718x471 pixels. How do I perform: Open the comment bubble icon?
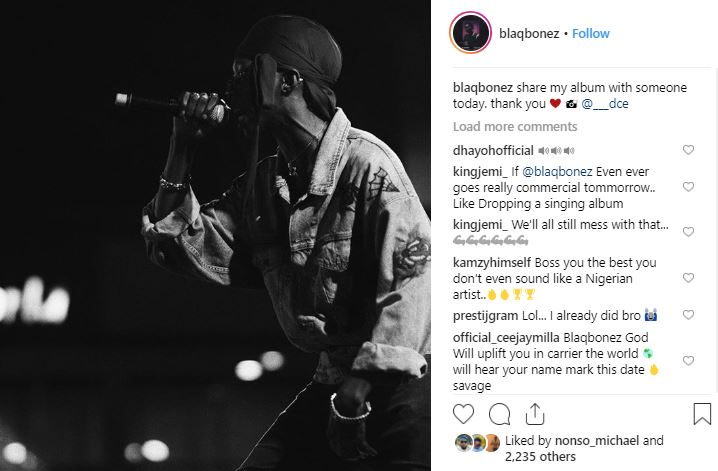click(x=499, y=414)
